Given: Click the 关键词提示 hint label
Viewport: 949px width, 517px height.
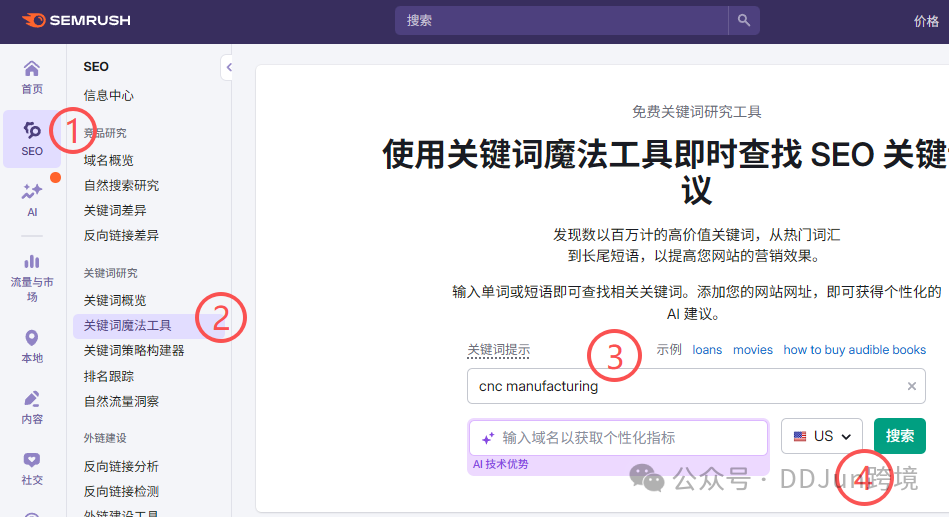Looking at the screenshot, I should 499,351.
